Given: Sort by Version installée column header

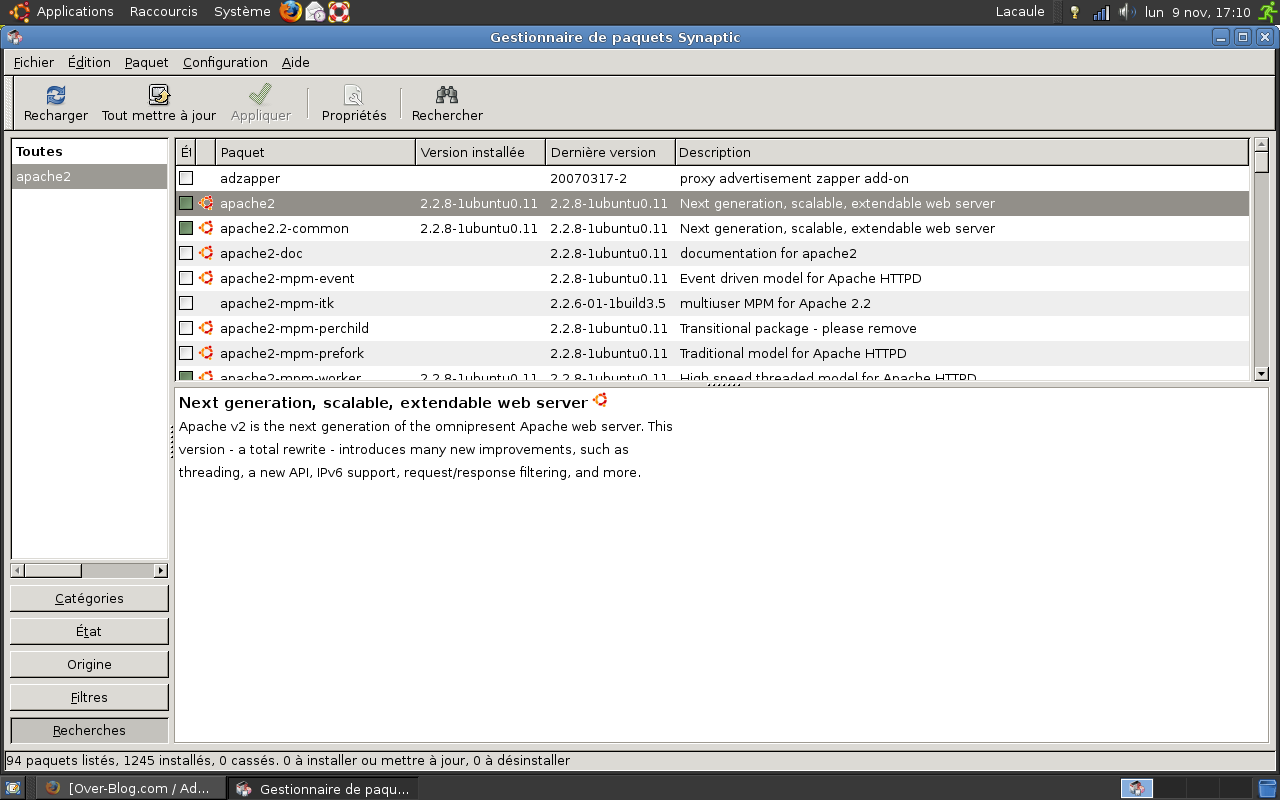Looking at the screenshot, I should tap(481, 152).
